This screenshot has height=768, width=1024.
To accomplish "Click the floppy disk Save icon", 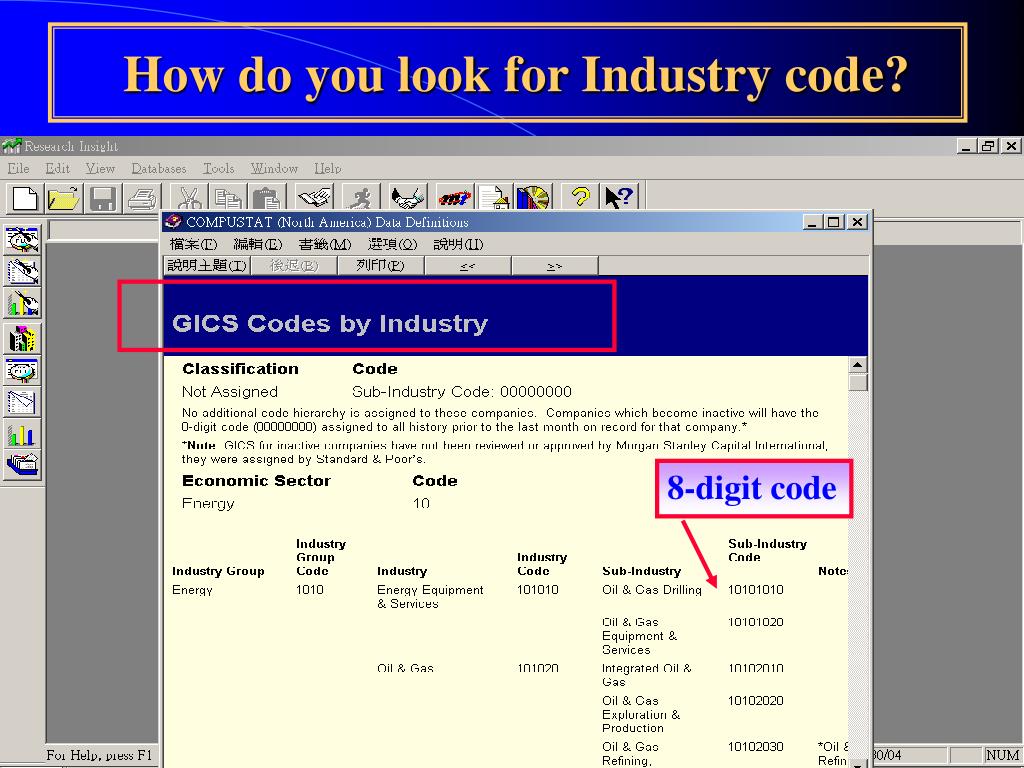I will (x=103, y=197).
